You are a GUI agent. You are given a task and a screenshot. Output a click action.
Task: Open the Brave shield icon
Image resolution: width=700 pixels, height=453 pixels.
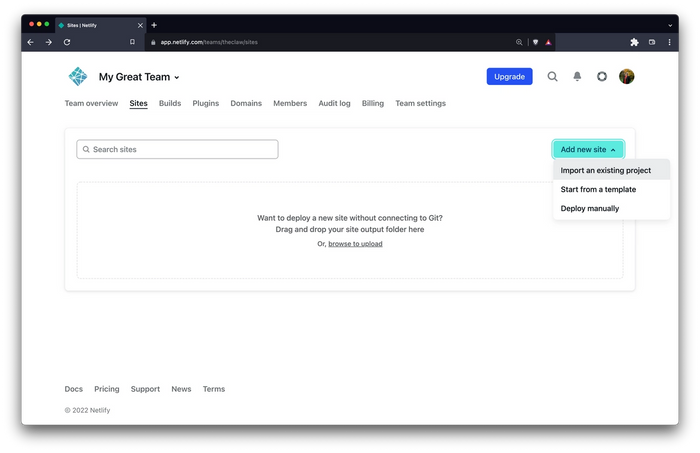tap(535, 42)
